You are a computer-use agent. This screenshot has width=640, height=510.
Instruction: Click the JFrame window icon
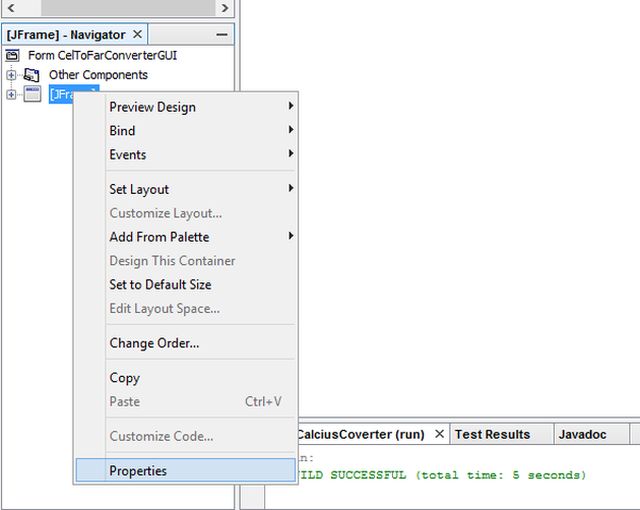pos(32,94)
